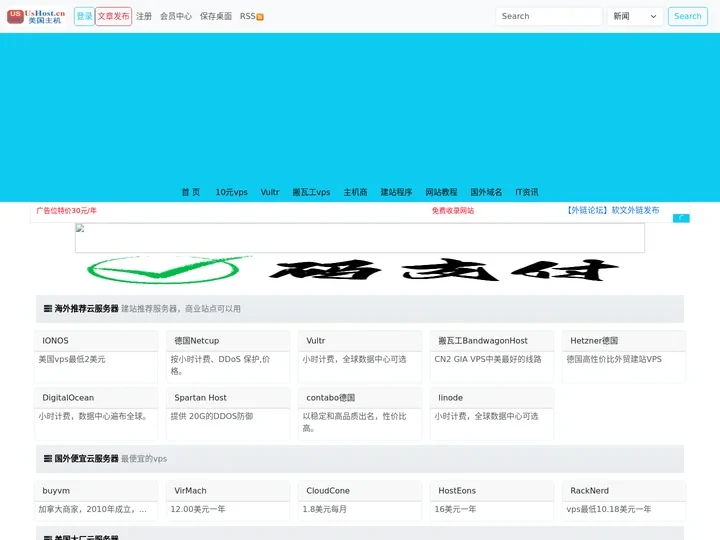Select 建站程序 navigation item

(x=396, y=192)
